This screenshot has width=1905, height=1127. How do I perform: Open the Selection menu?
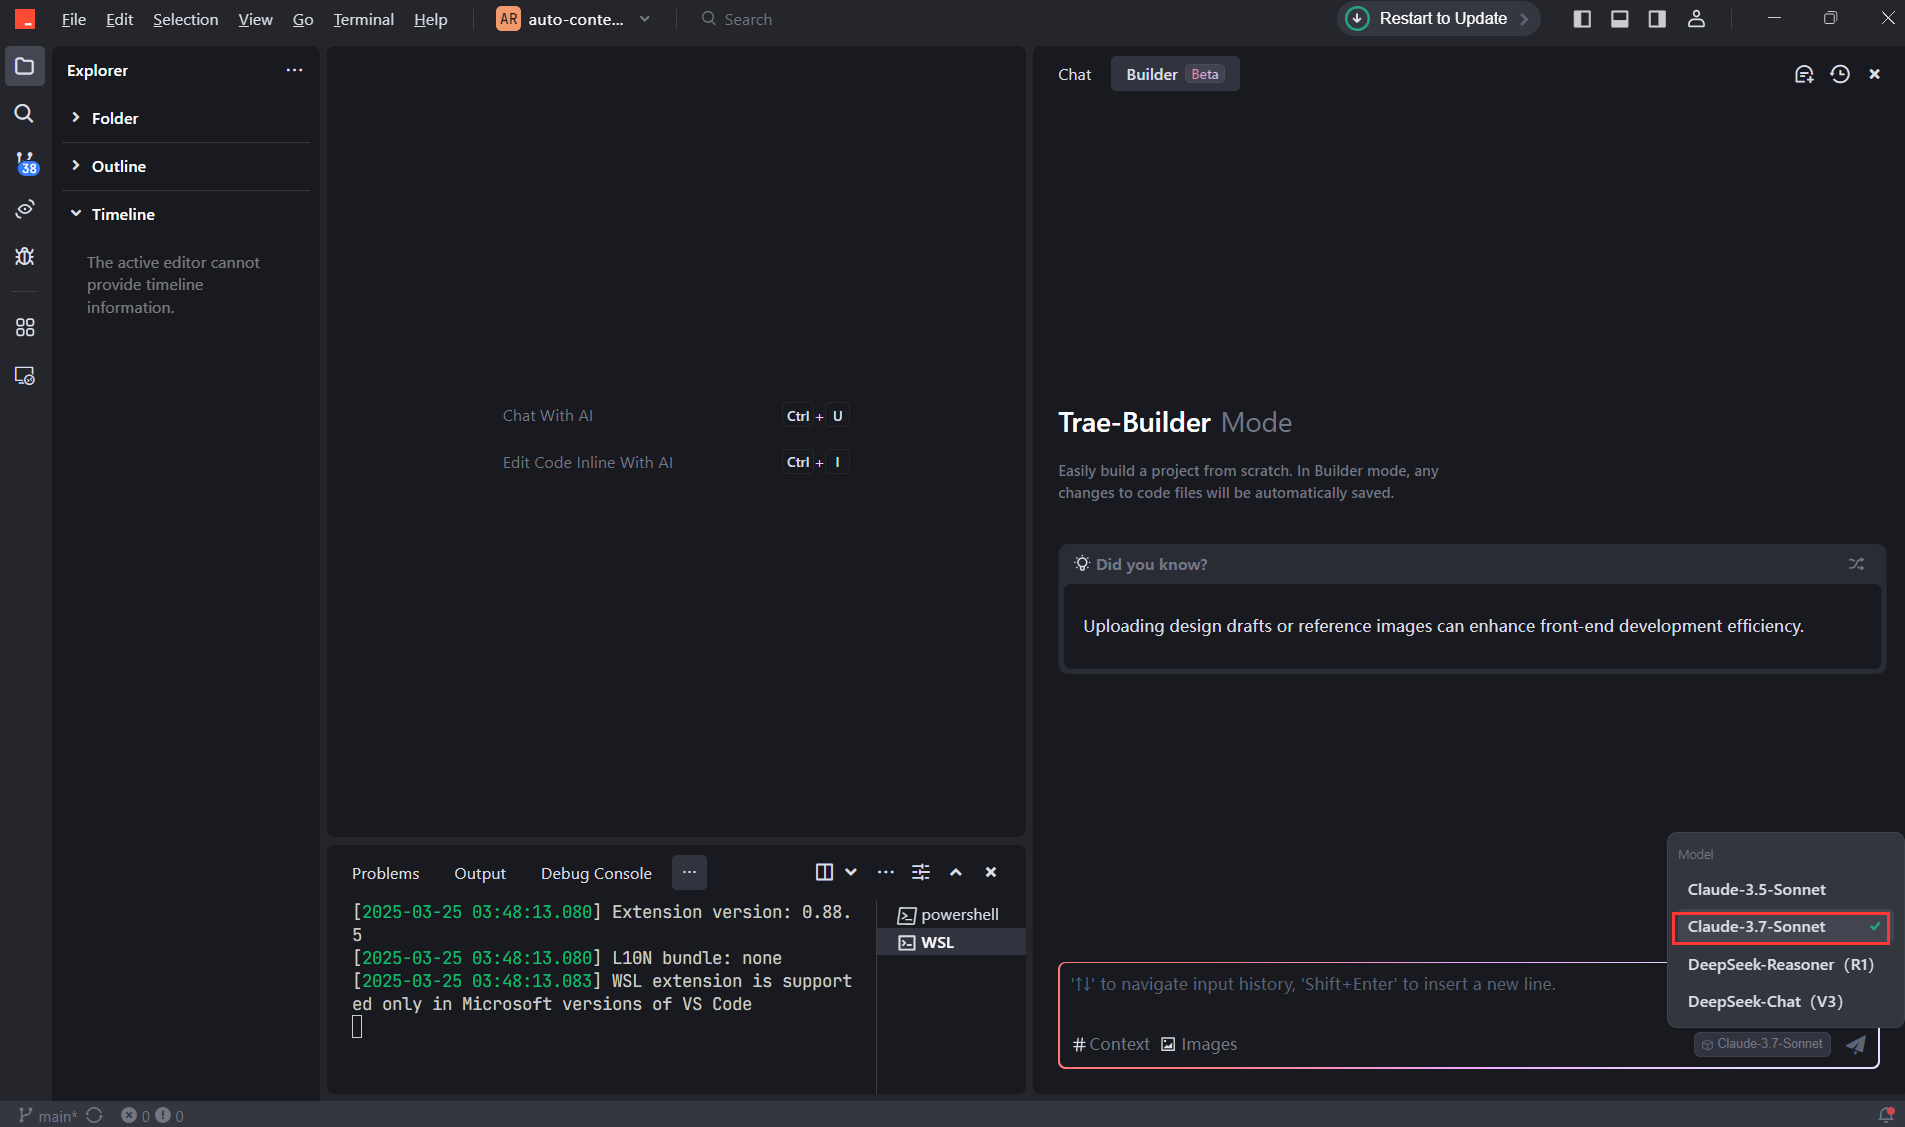185,19
